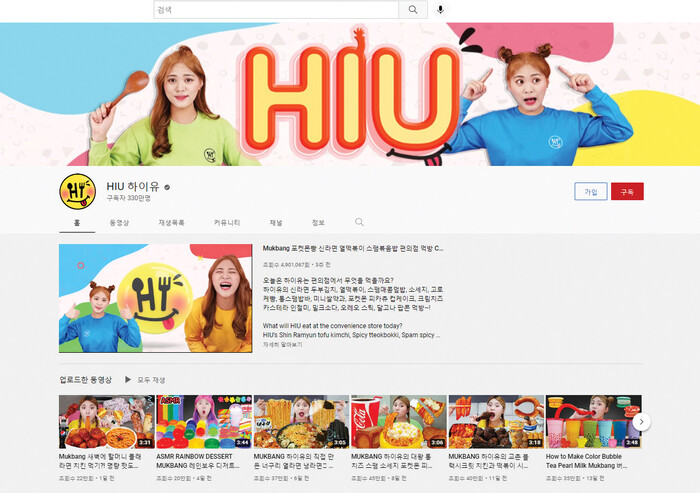Image resolution: width=700 pixels, height=493 pixels.
Task: Select the 채널 tab
Action: pyautogui.click(x=276, y=222)
